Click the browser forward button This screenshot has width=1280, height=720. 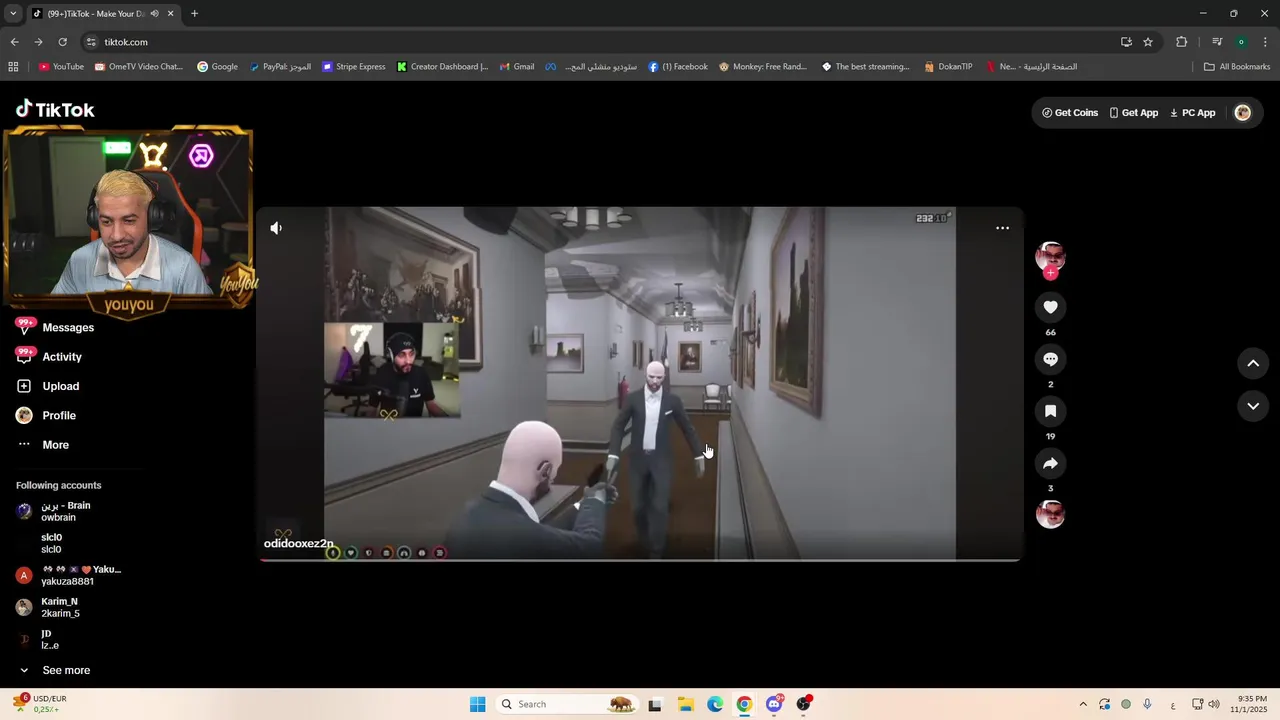(x=38, y=42)
